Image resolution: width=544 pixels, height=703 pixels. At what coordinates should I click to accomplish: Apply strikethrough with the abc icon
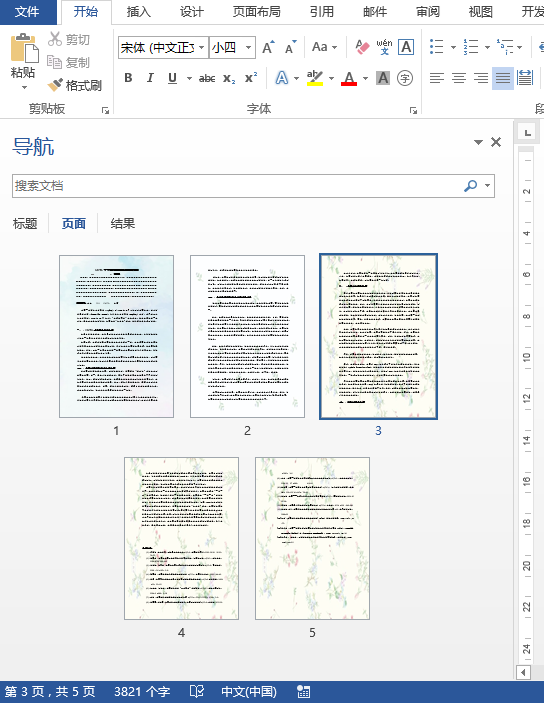click(x=207, y=78)
